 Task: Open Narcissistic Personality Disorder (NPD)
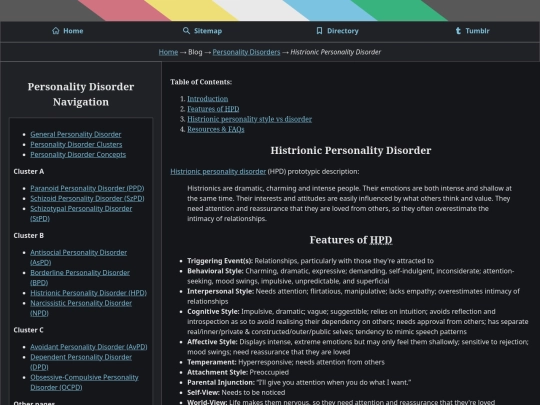tap(81, 308)
